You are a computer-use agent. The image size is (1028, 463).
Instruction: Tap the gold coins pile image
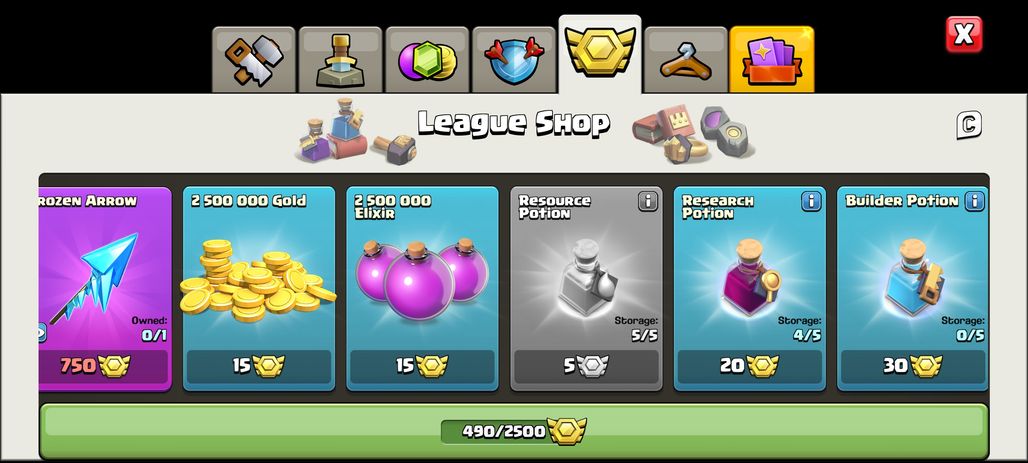(258, 277)
